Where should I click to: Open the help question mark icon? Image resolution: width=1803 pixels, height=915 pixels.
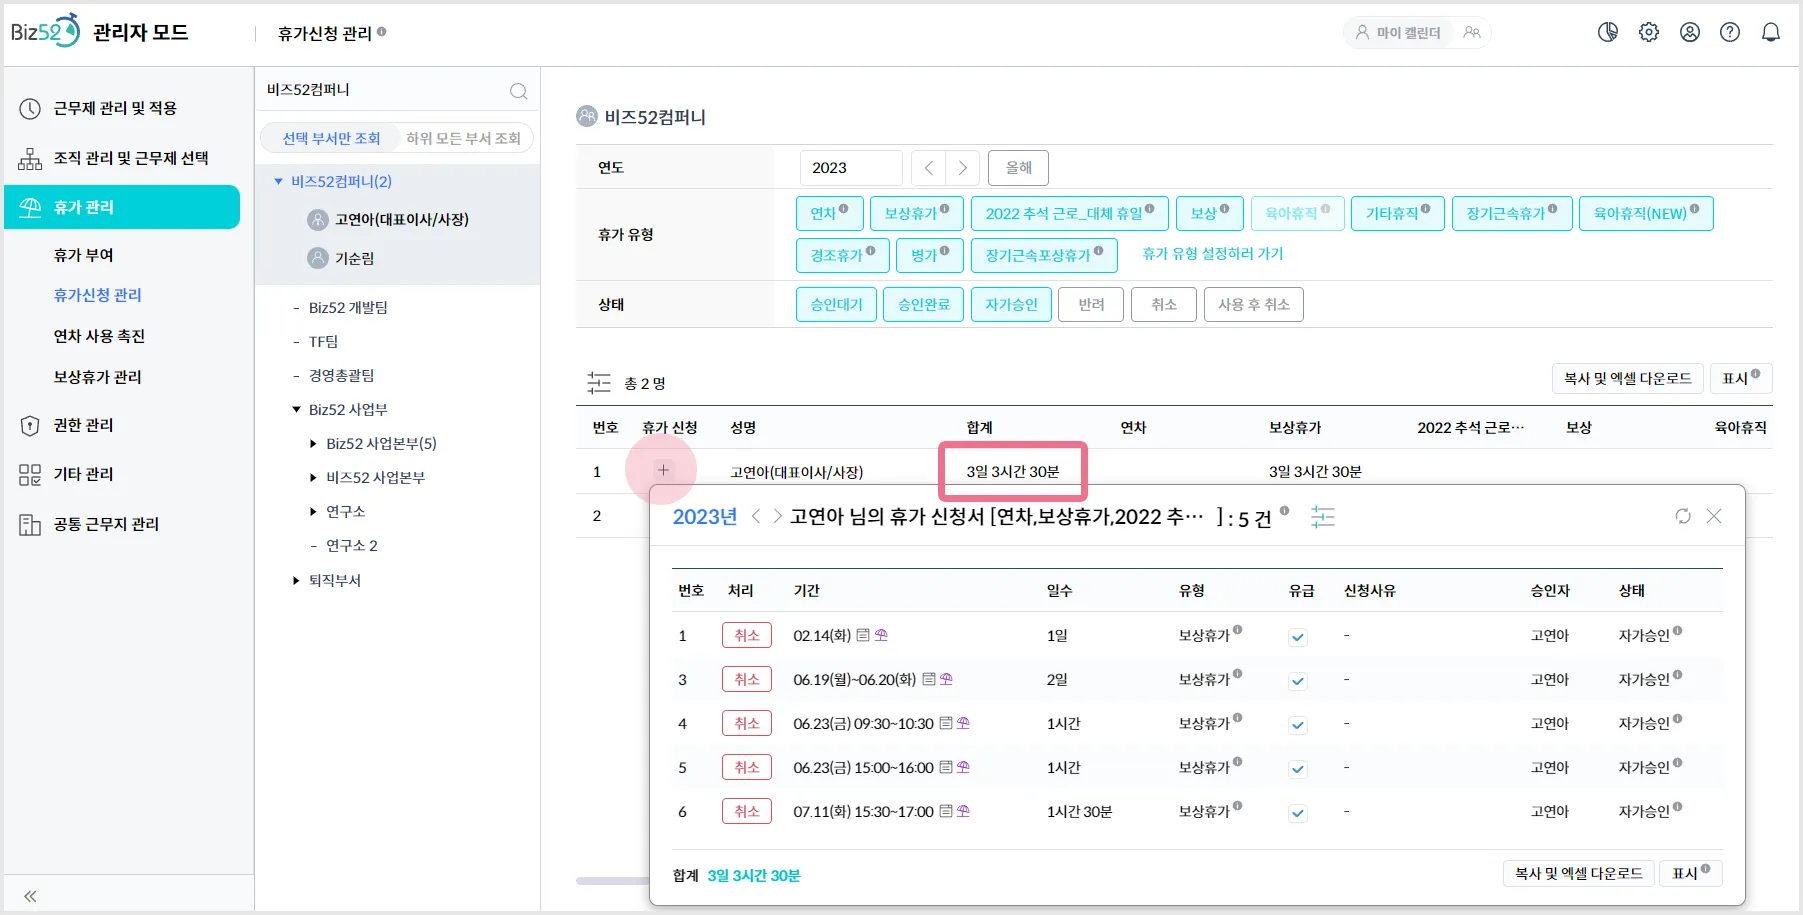coord(1730,32)
